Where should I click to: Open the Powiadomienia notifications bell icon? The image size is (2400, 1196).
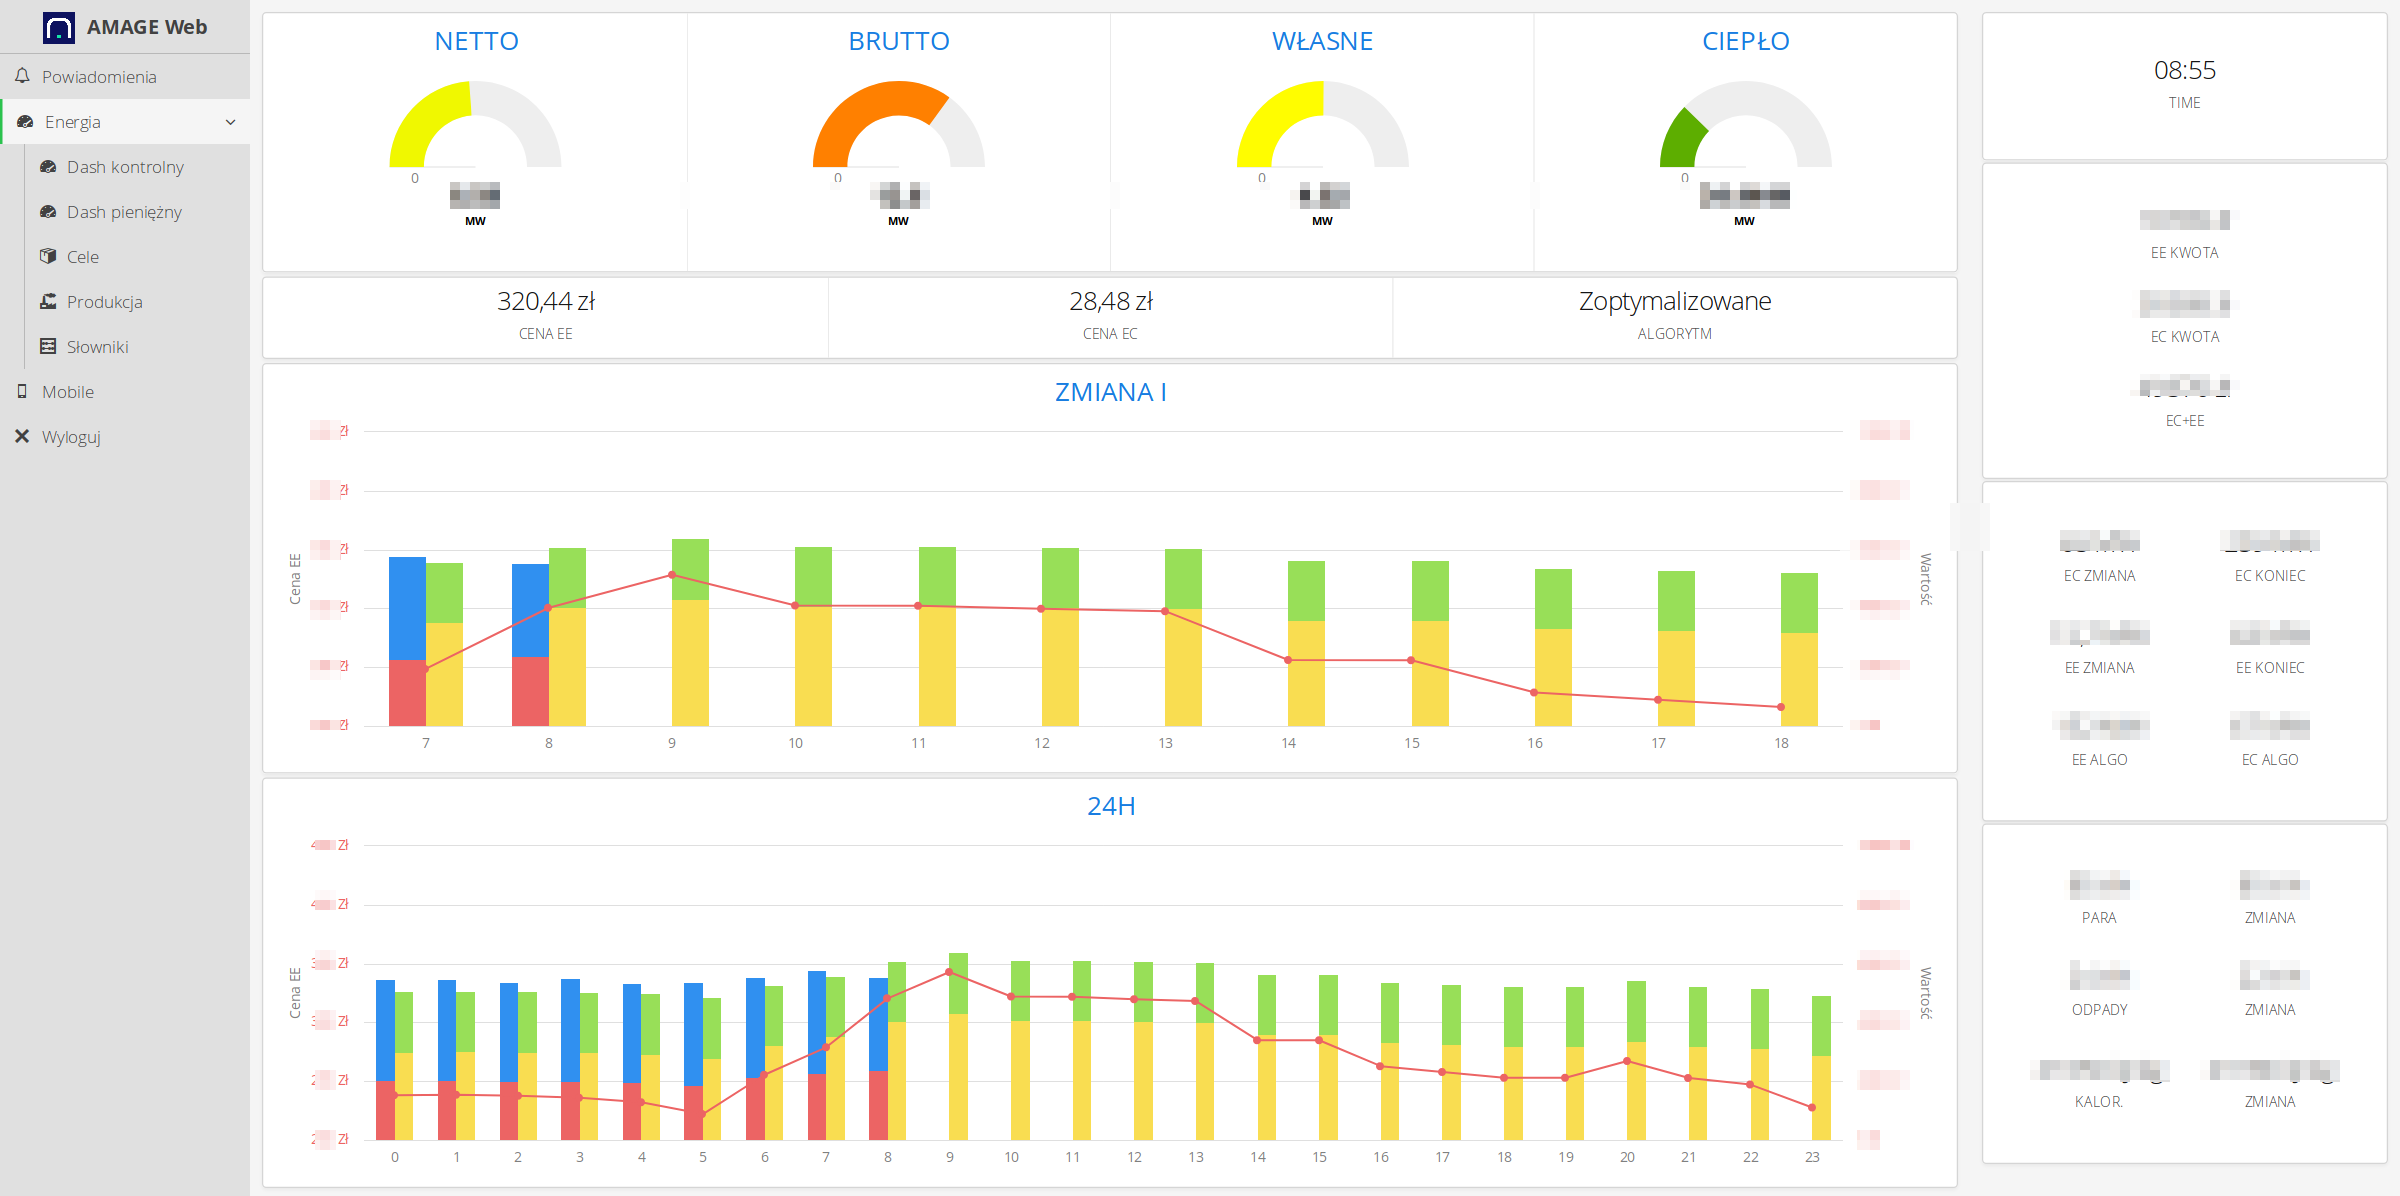pyautogui.click(x=23, y=76)
